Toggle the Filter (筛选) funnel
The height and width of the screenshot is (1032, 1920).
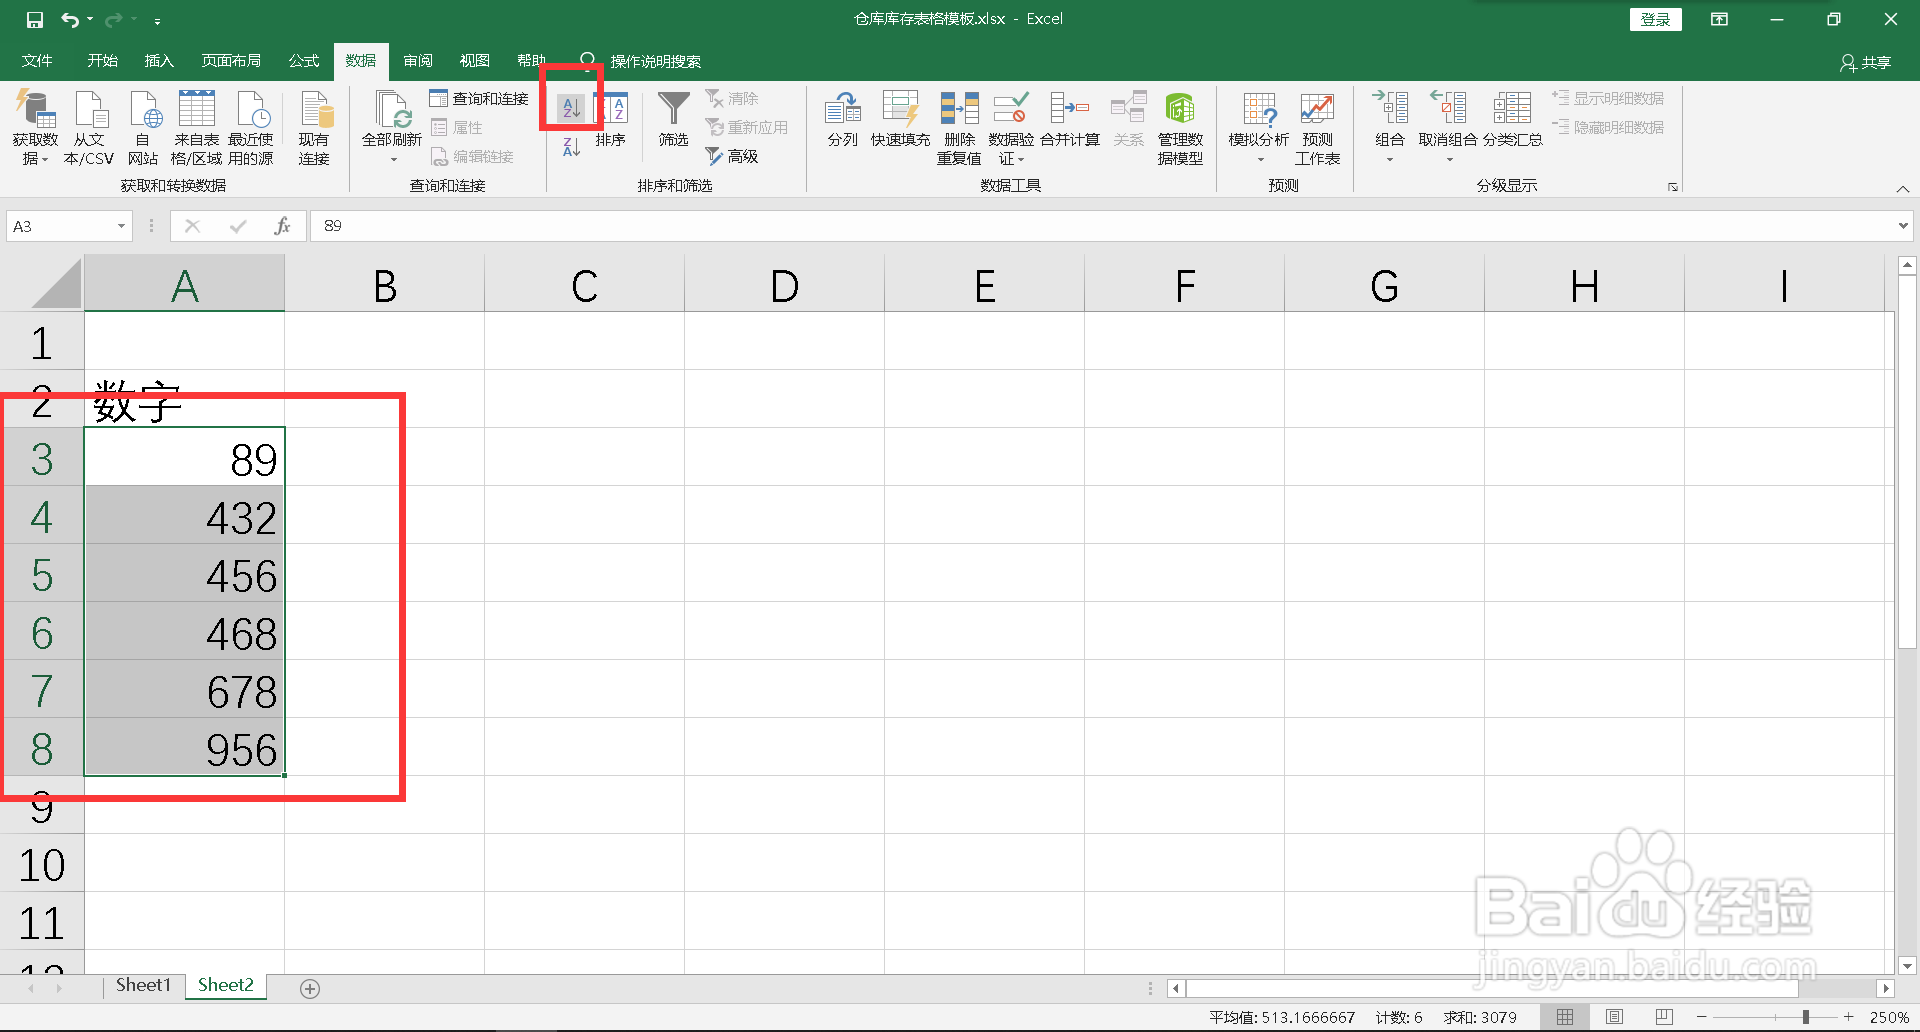(x=674, y=120)
